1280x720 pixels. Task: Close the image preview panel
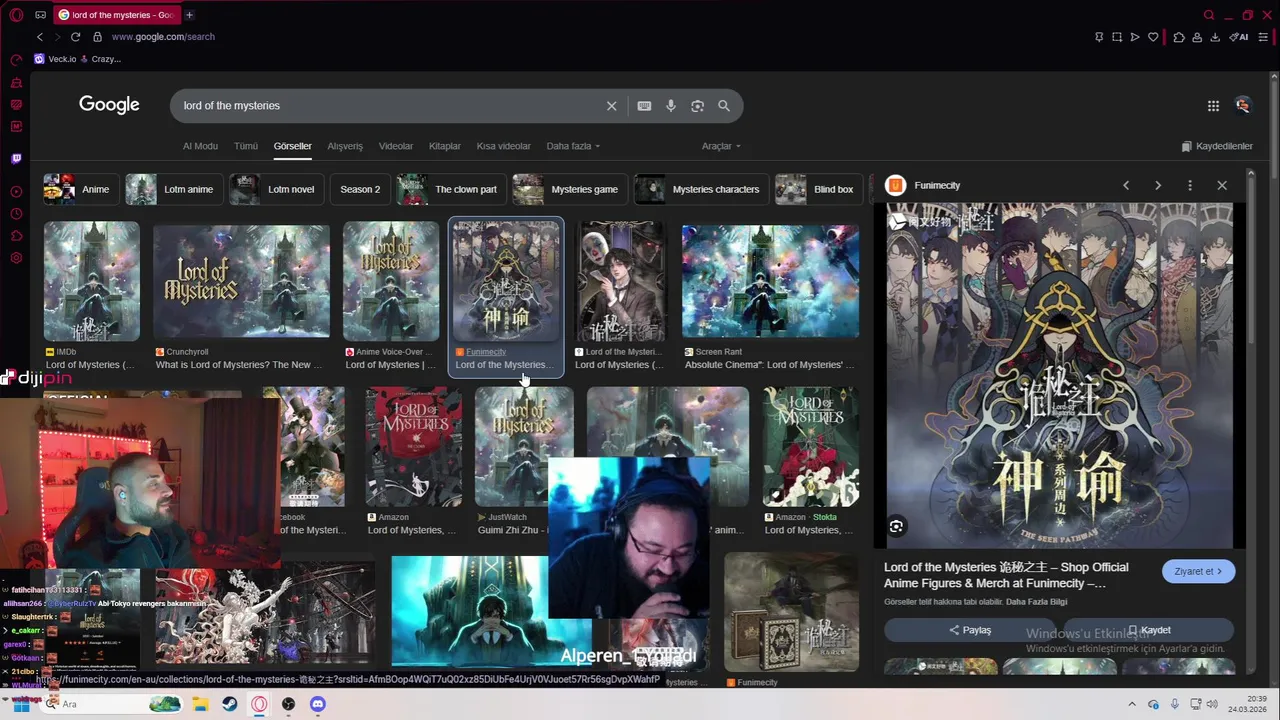pos(1222,185)
